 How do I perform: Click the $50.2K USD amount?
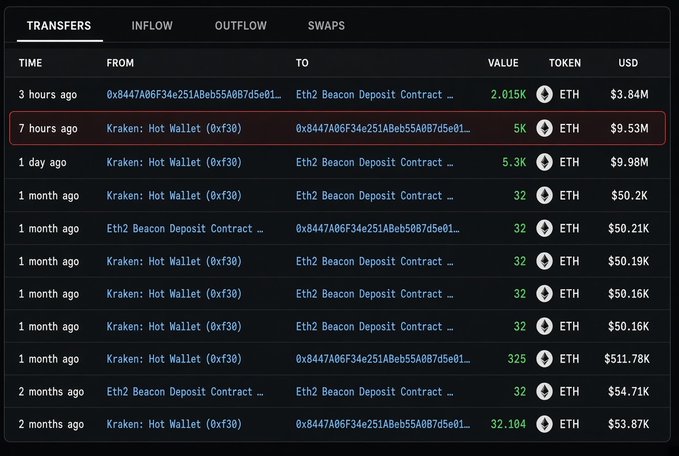[629, 195]
